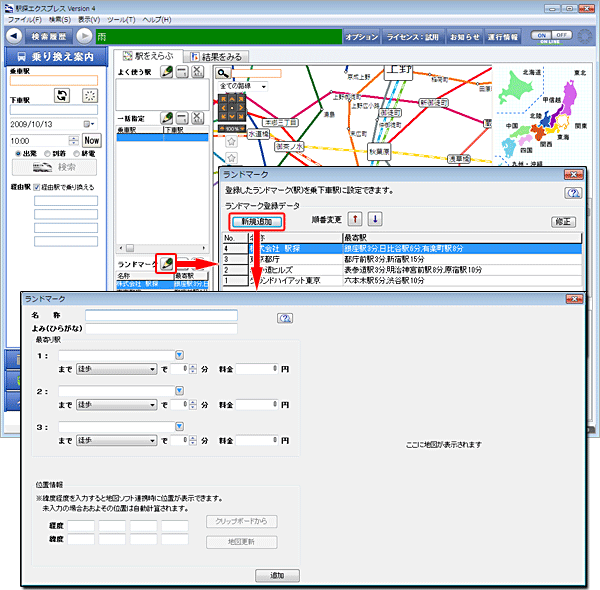The height and width of the screenshot is (590, 600).
Task: Click the 名称 input field
Action: pyautogui.click(x=161, y=315)
